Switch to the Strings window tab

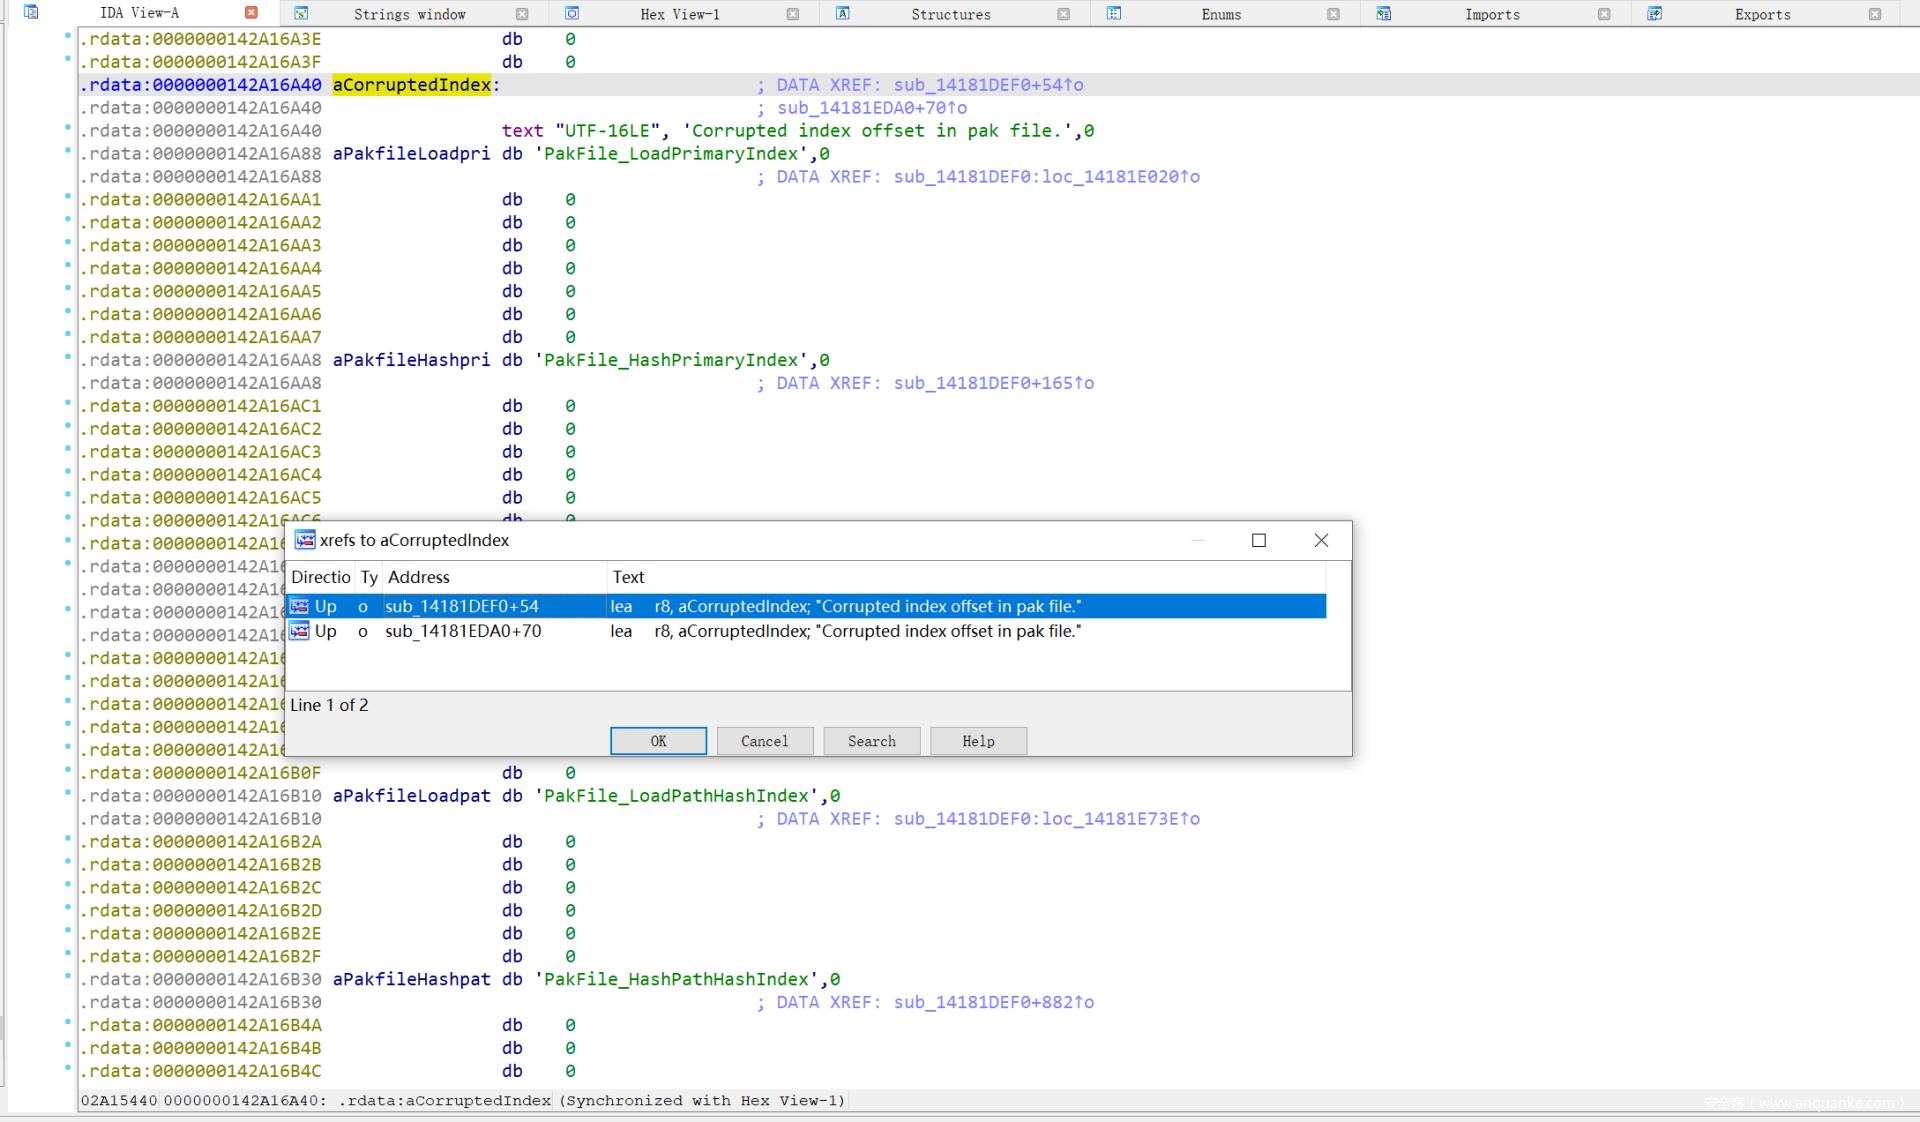pyautogui.click(x=409, y=14)
